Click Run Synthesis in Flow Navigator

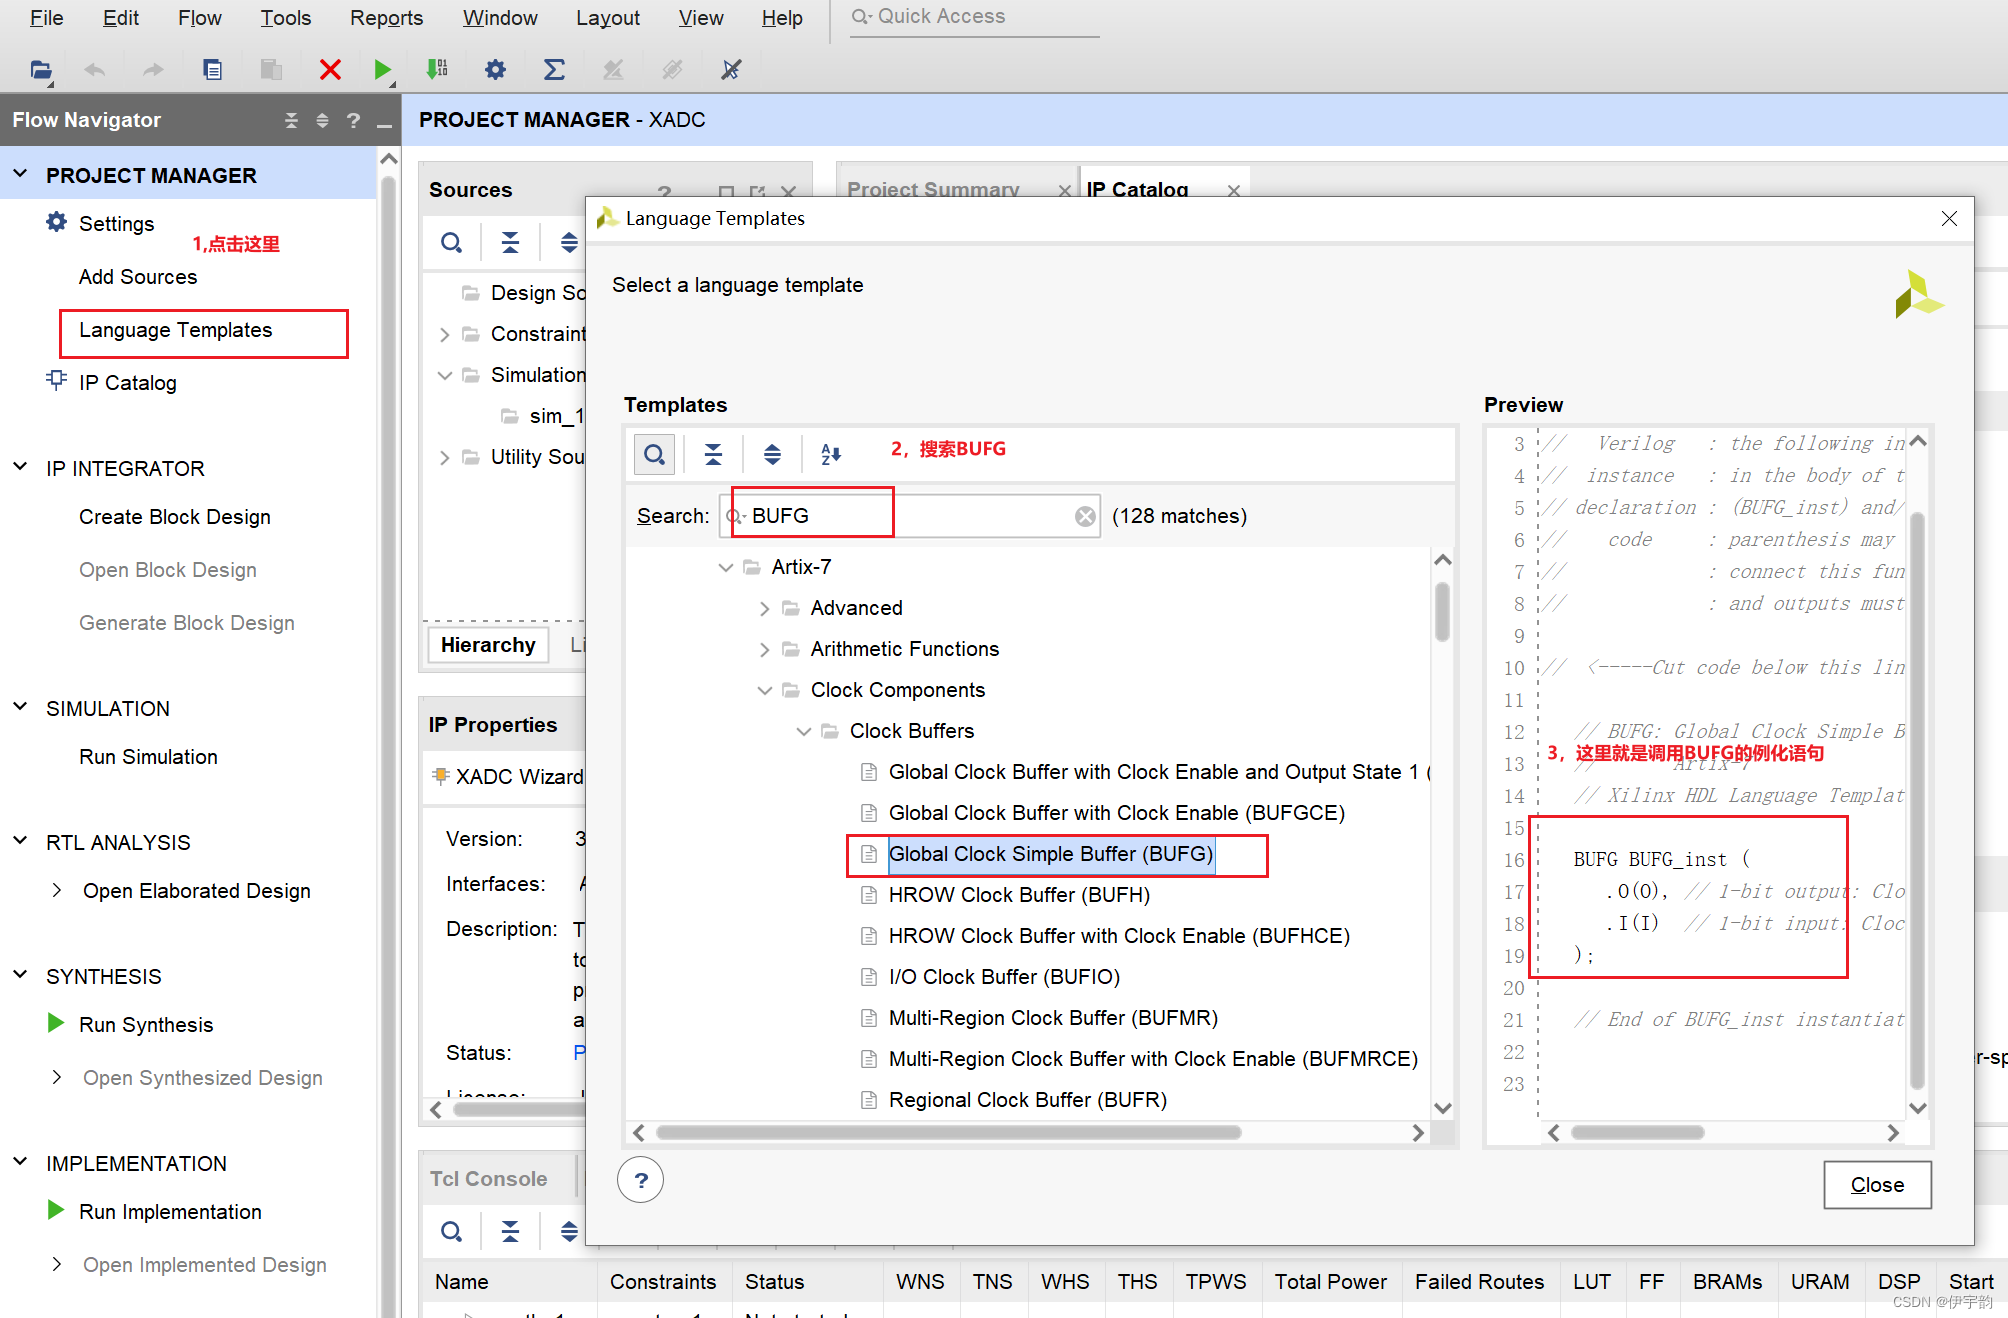(x=146, y=1025)
